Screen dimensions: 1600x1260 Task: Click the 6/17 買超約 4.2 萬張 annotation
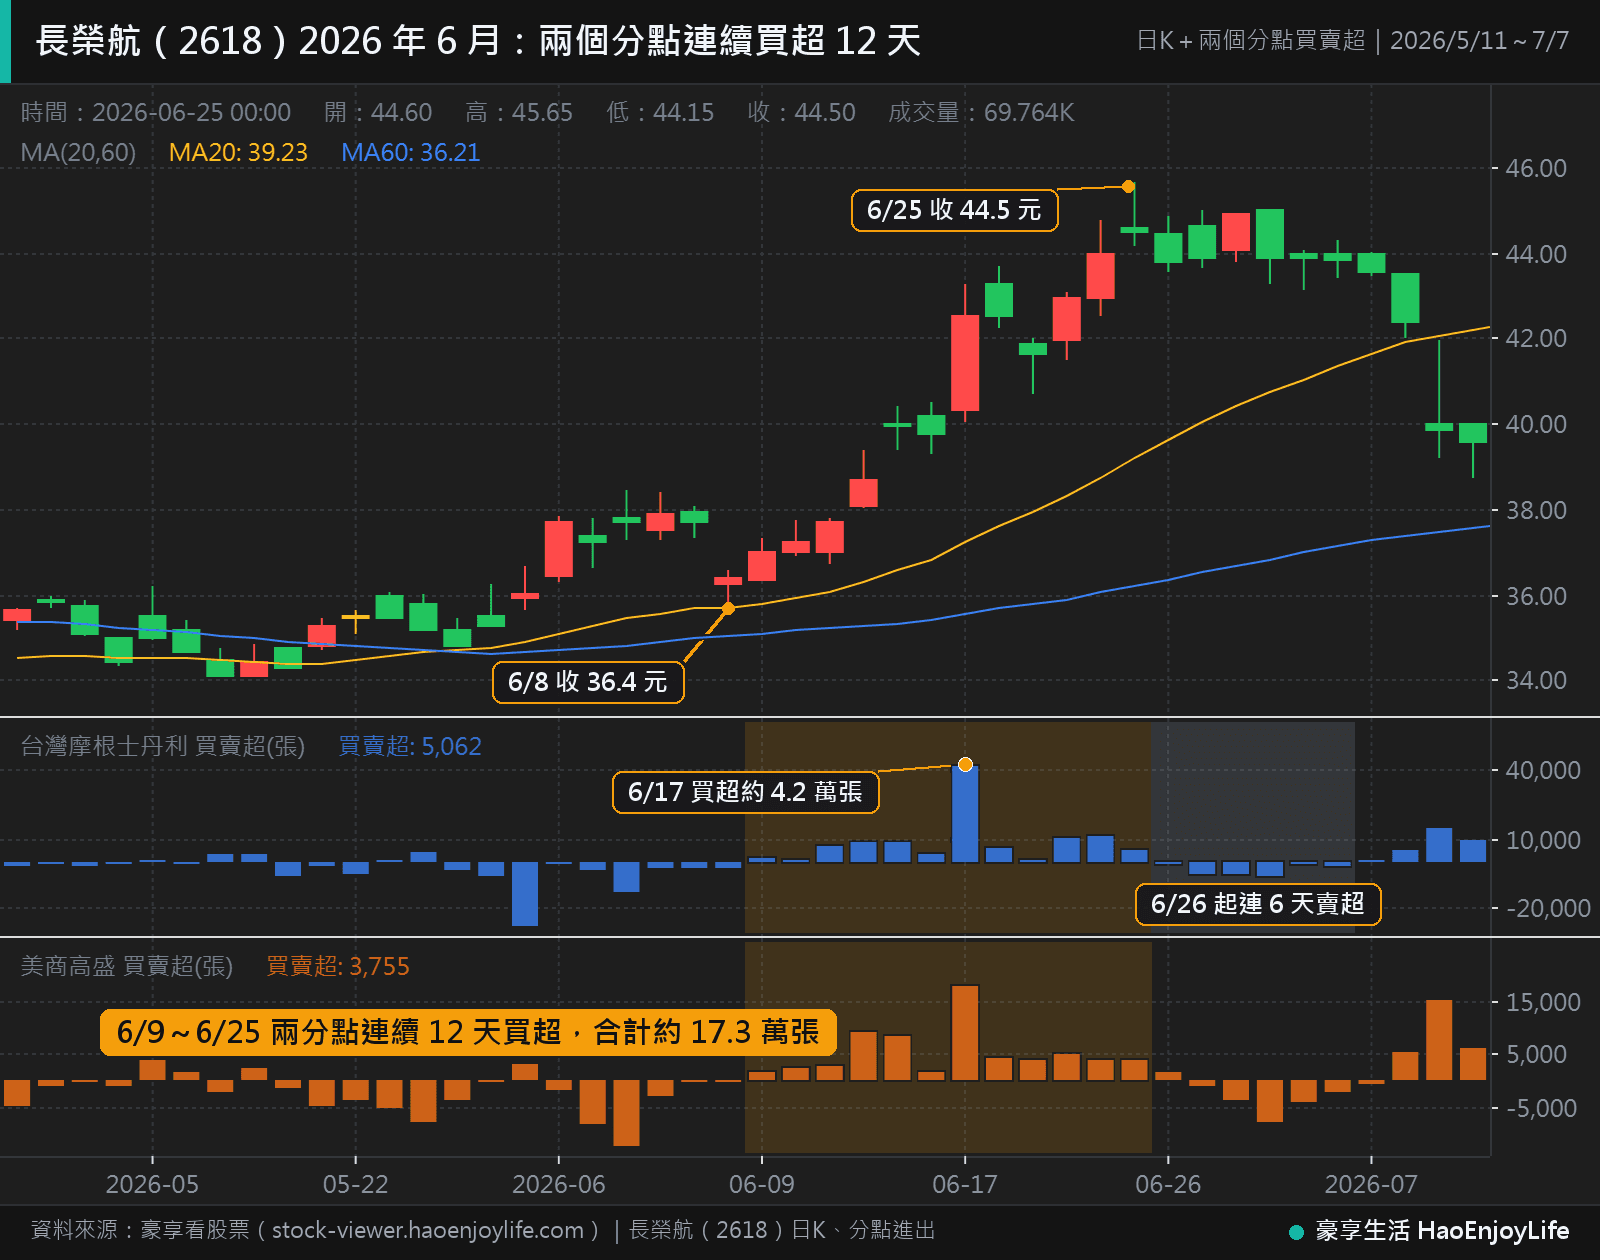click(745, 792)
